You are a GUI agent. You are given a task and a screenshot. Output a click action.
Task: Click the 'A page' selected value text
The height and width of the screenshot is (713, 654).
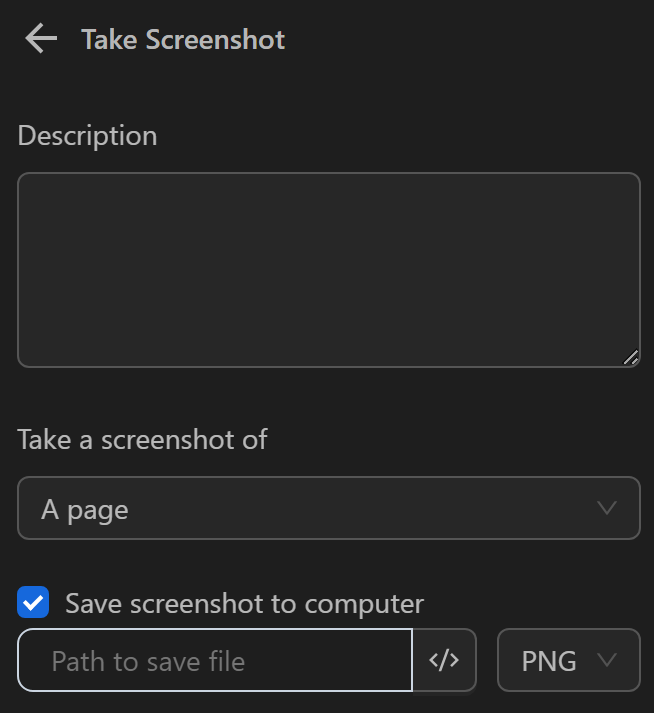tap(85, 510)
